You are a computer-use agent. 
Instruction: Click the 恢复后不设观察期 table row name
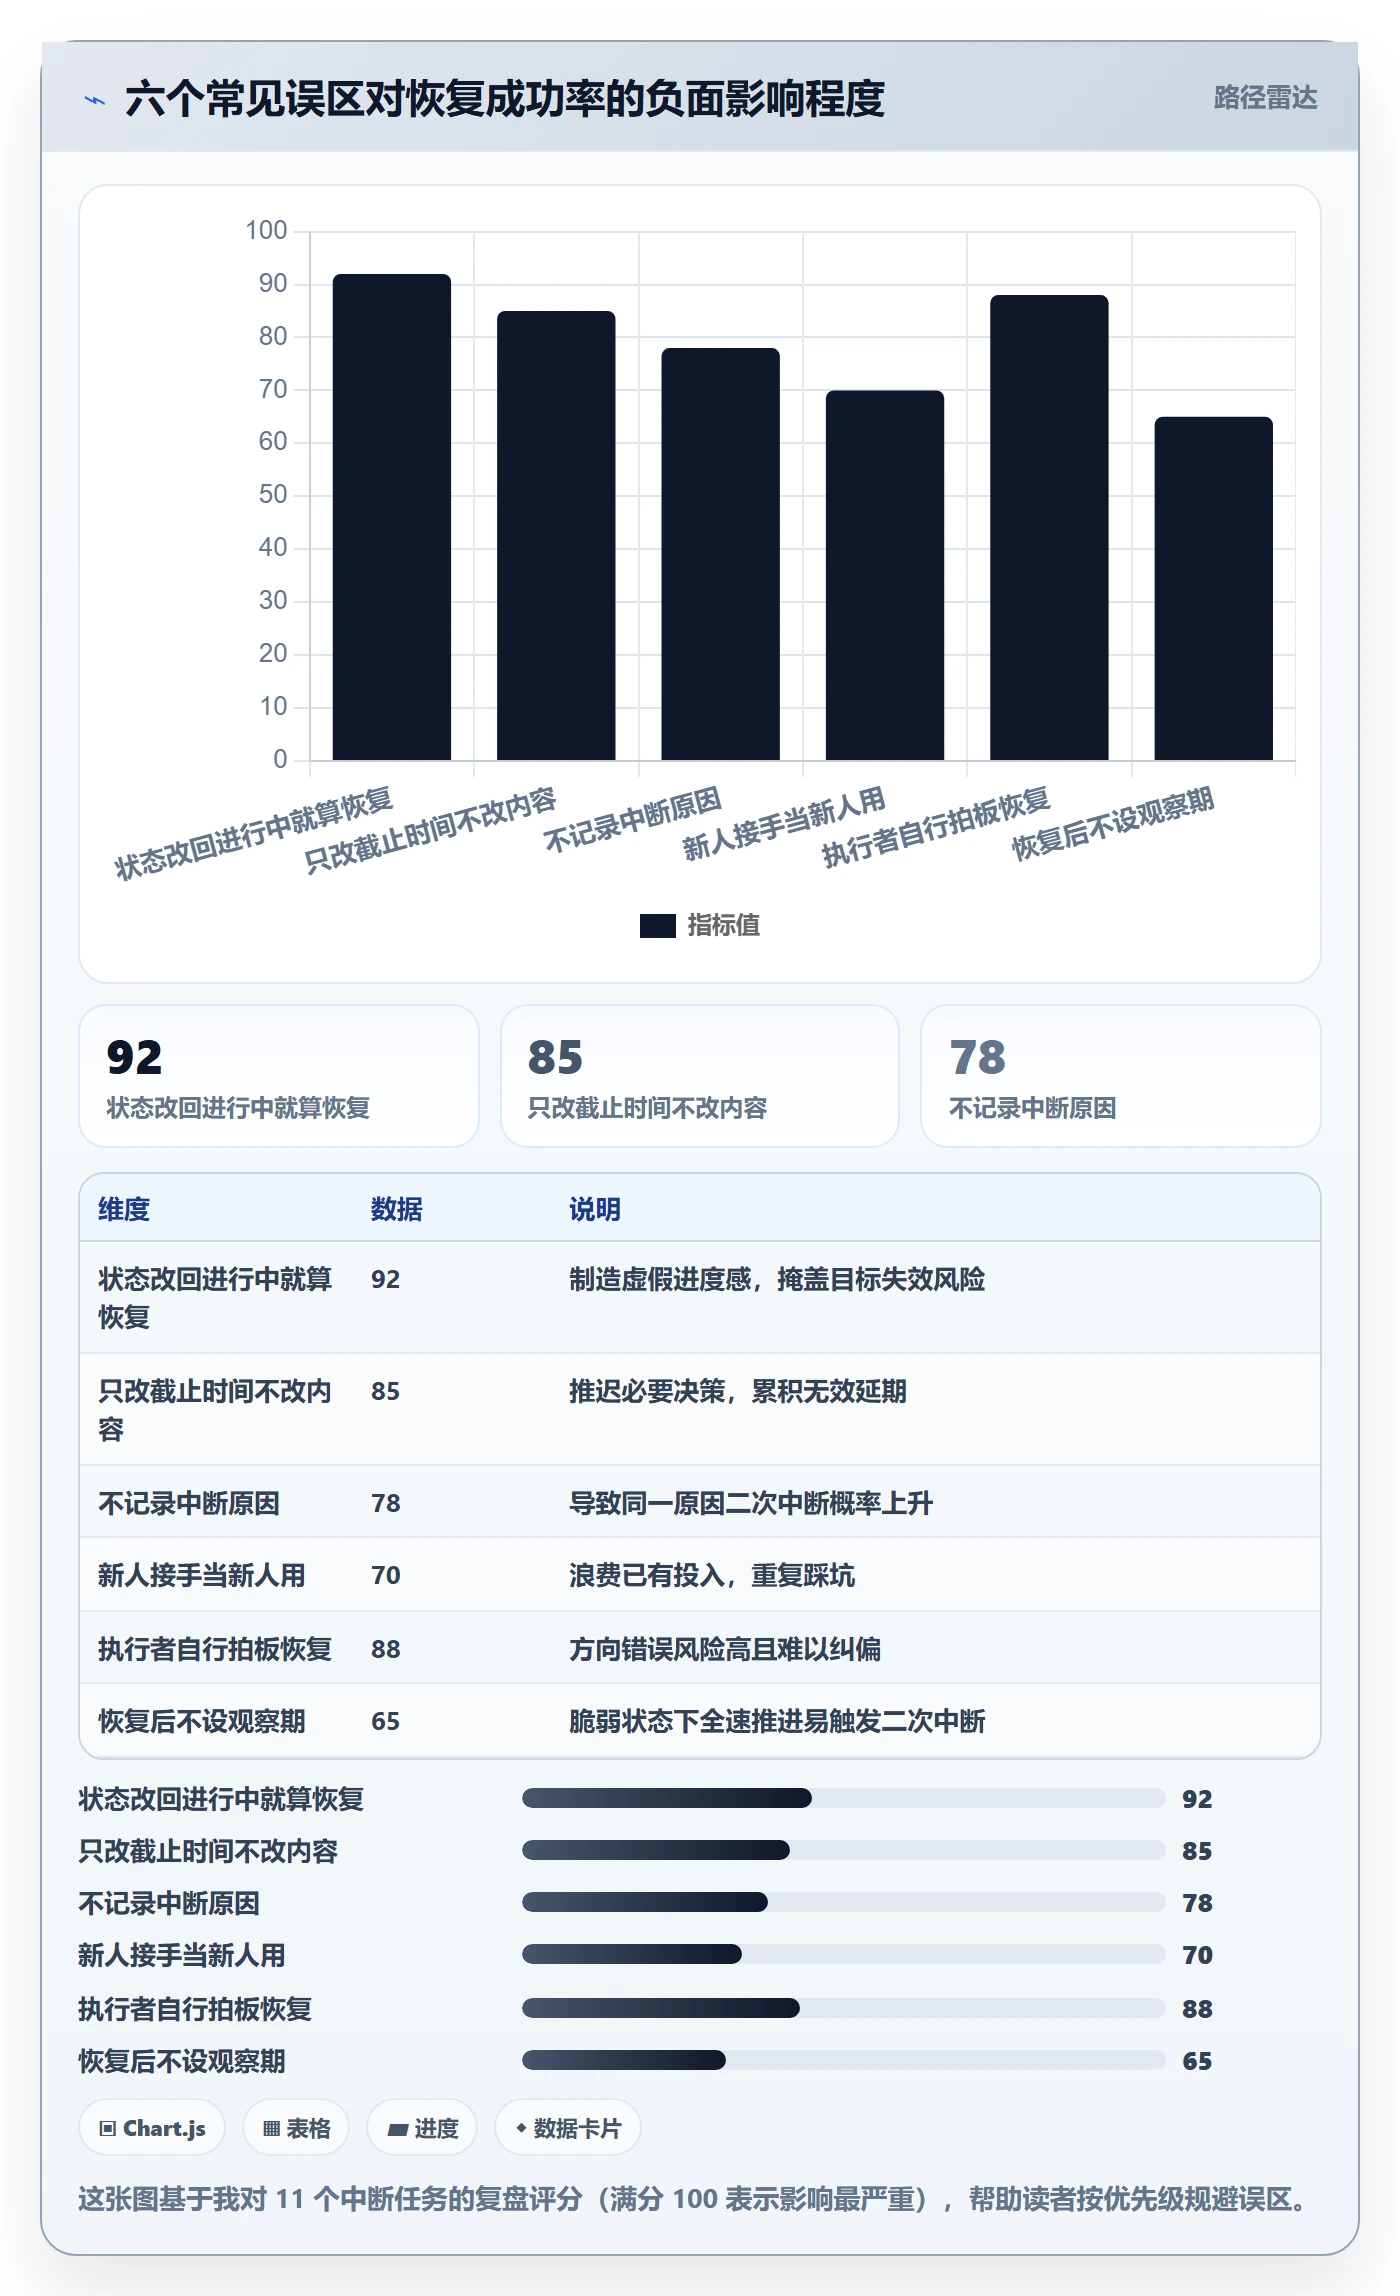[202, 1721]
